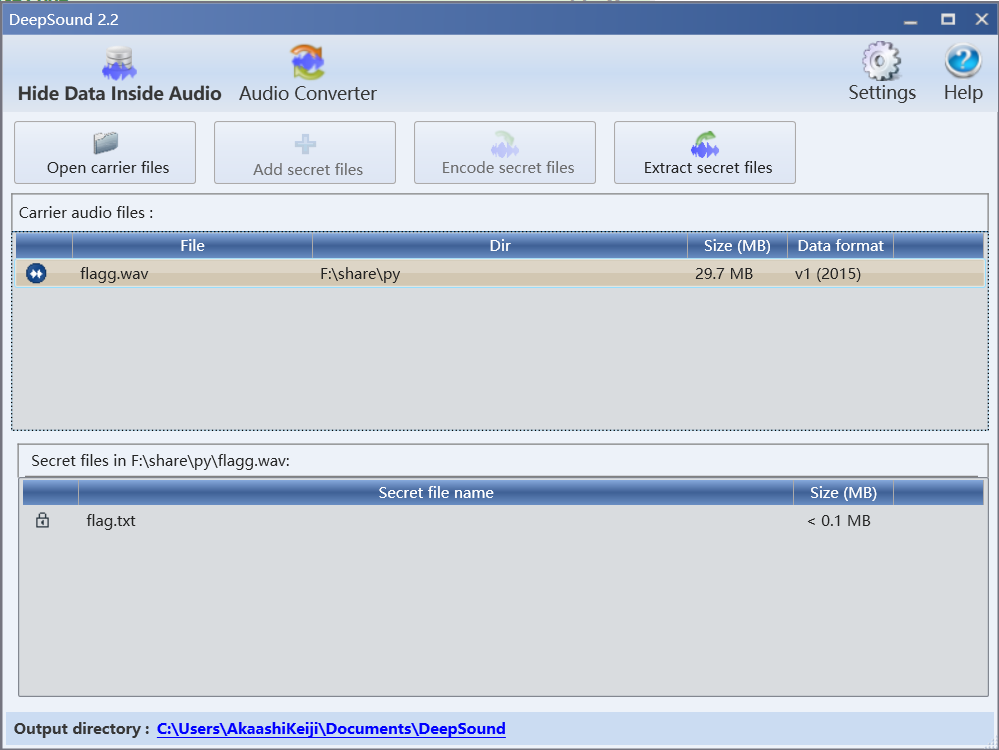Click the Data format column header

840,246
